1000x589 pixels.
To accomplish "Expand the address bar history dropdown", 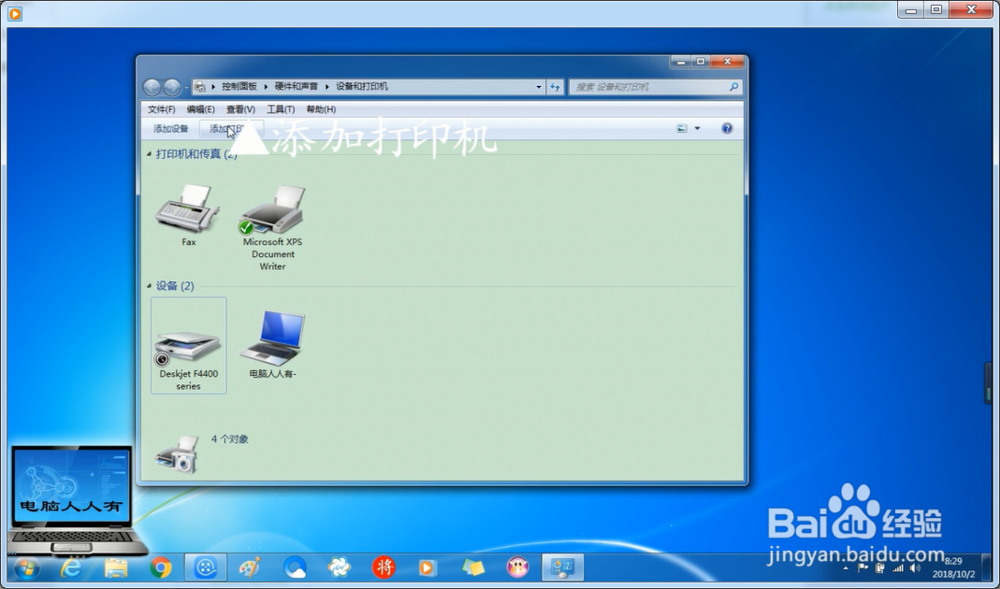I will click(x=538, y=87).
